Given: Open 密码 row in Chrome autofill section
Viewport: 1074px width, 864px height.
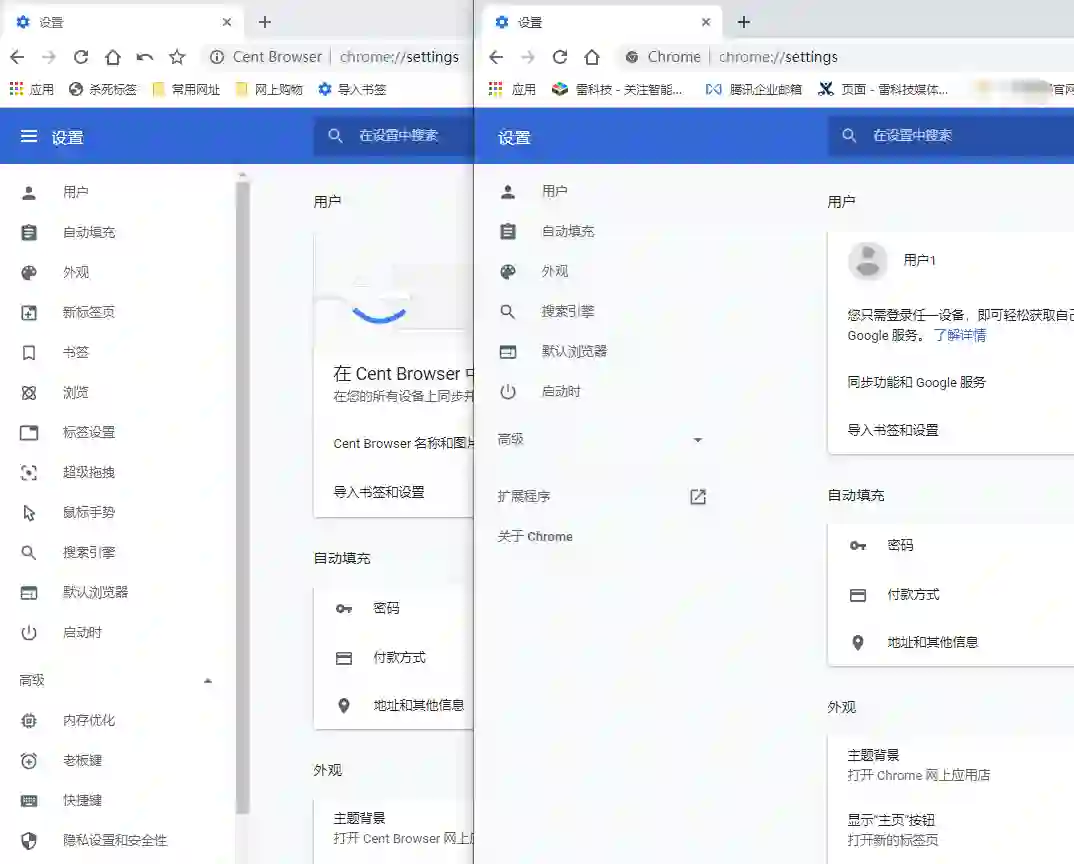Looking at the screenshot, I should click(951, 545).
